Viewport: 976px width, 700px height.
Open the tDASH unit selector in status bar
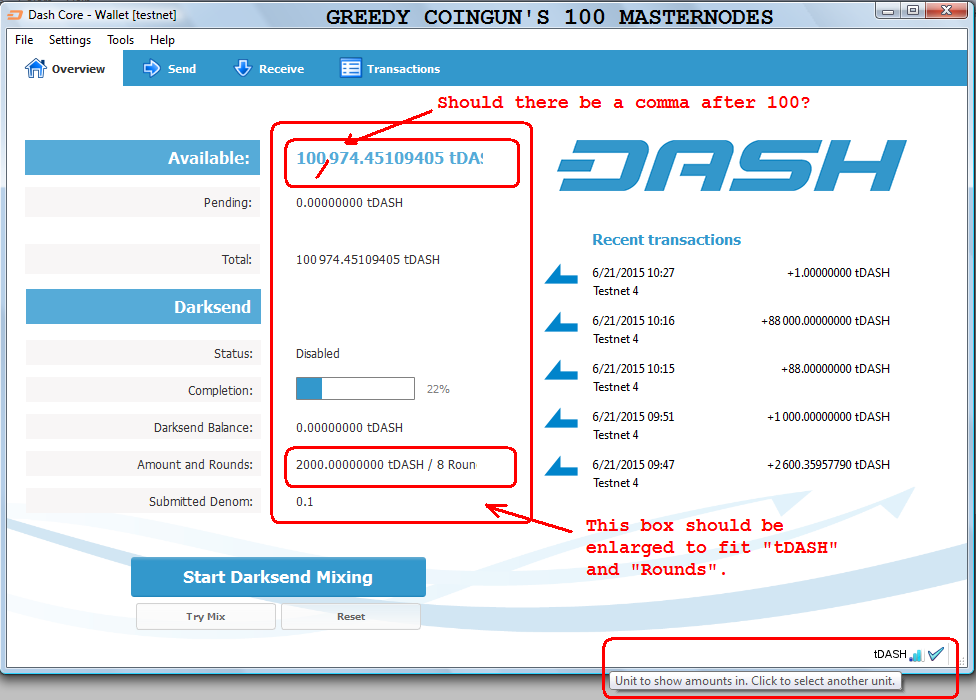[889, 654]
